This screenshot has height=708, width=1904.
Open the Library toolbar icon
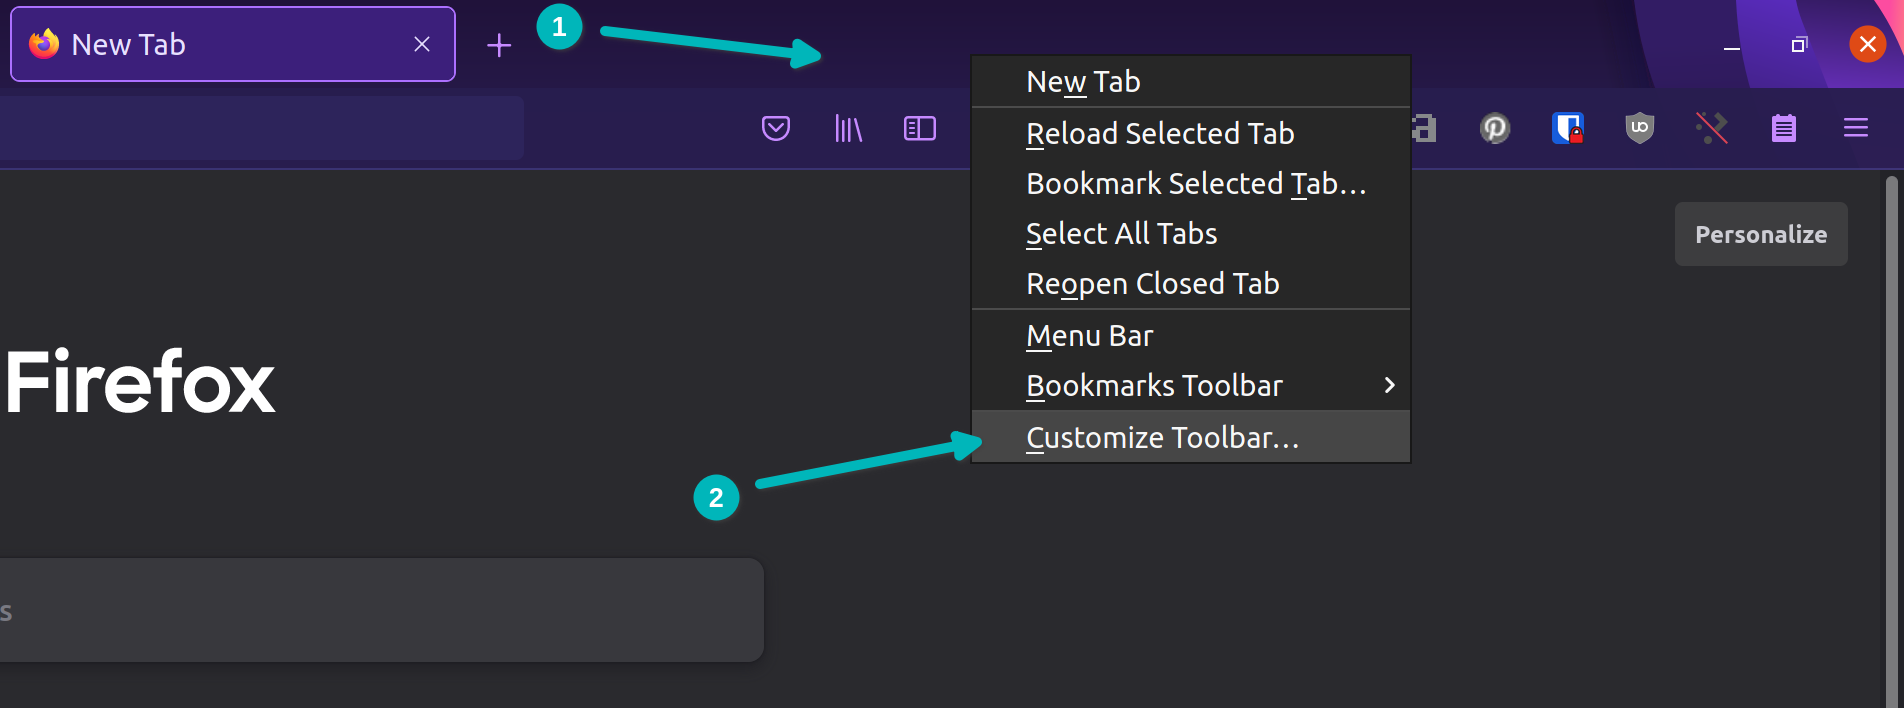(847, 128)
